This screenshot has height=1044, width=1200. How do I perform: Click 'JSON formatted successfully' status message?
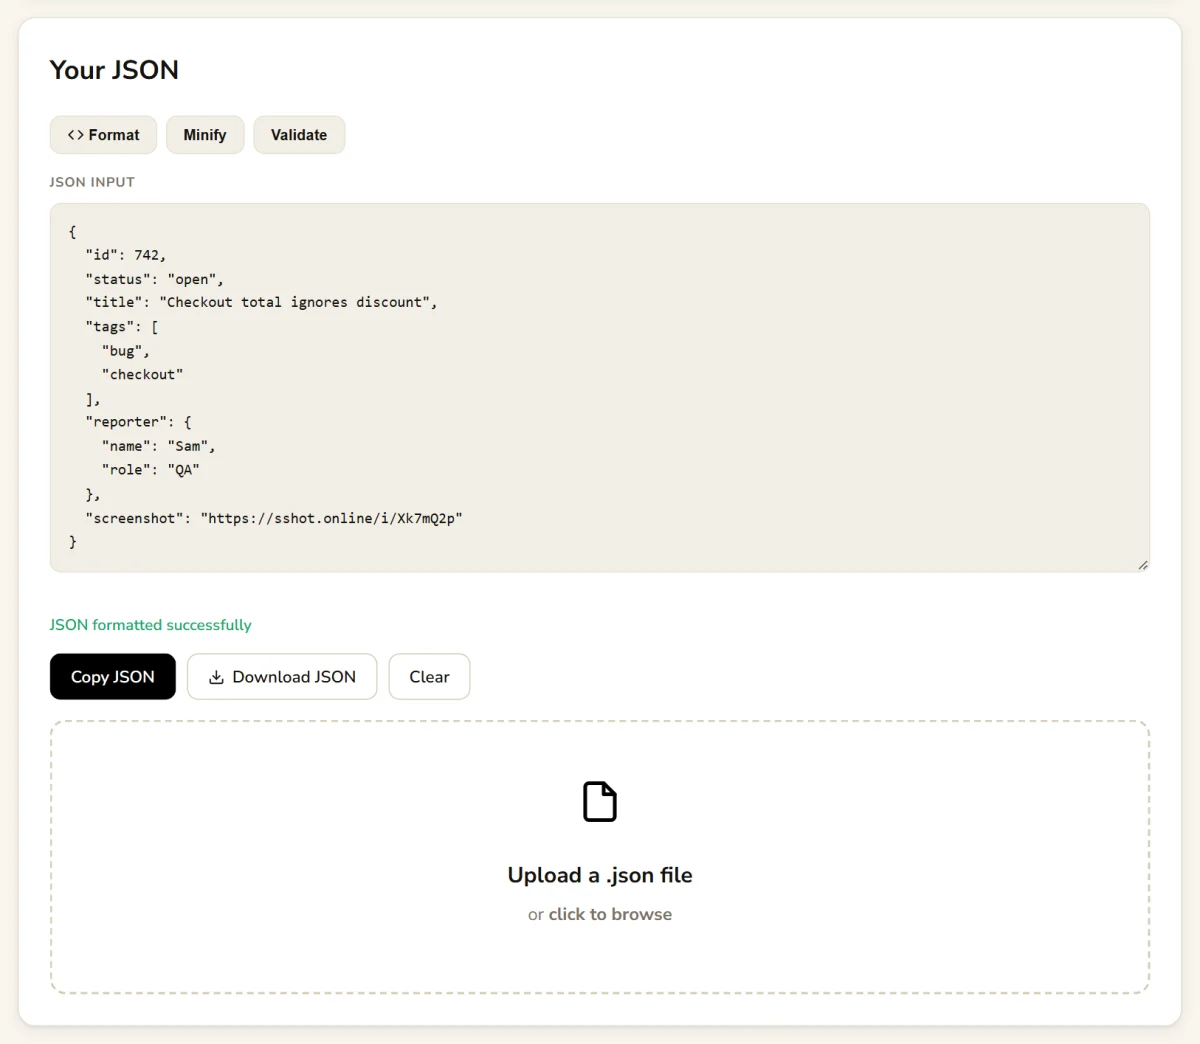click(151, 625)
